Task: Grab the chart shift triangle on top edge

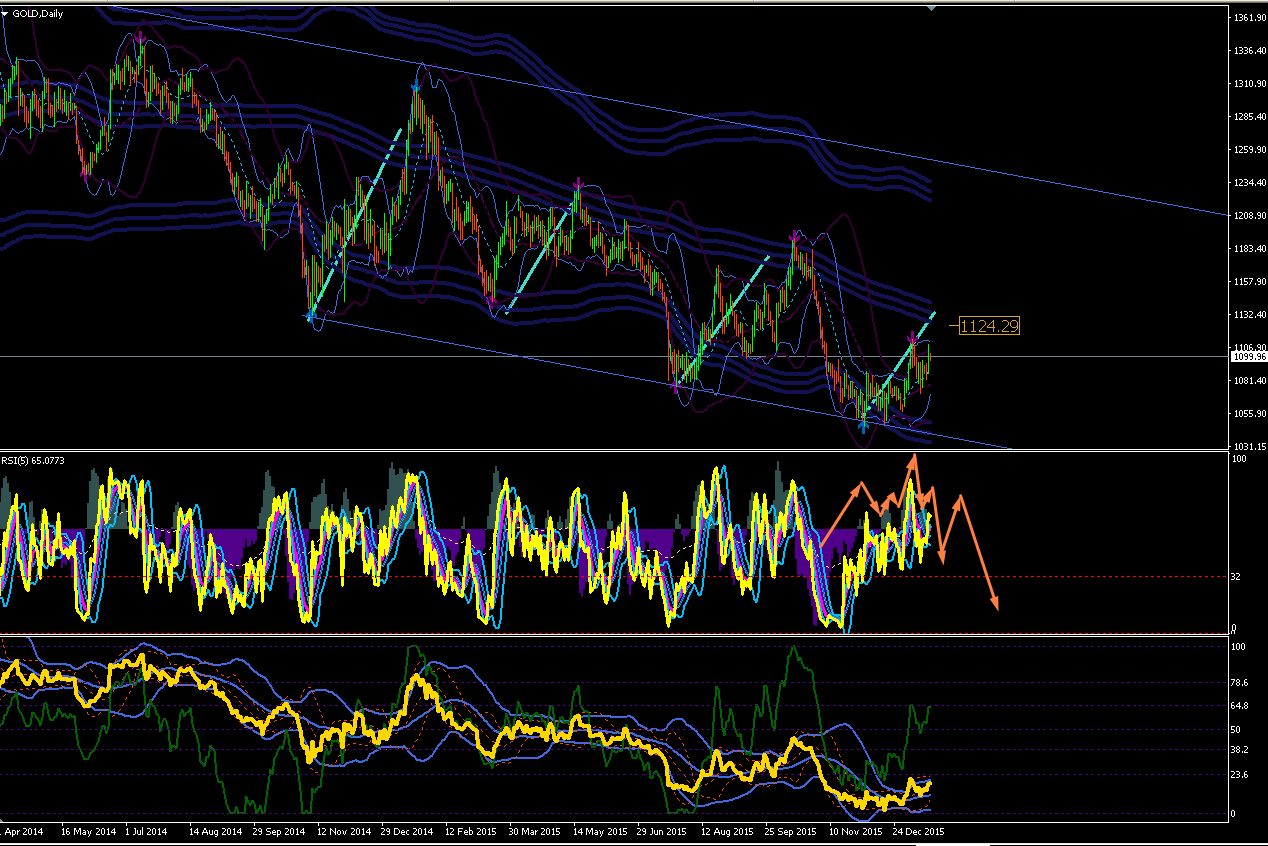Action: (x=932, y=7)
